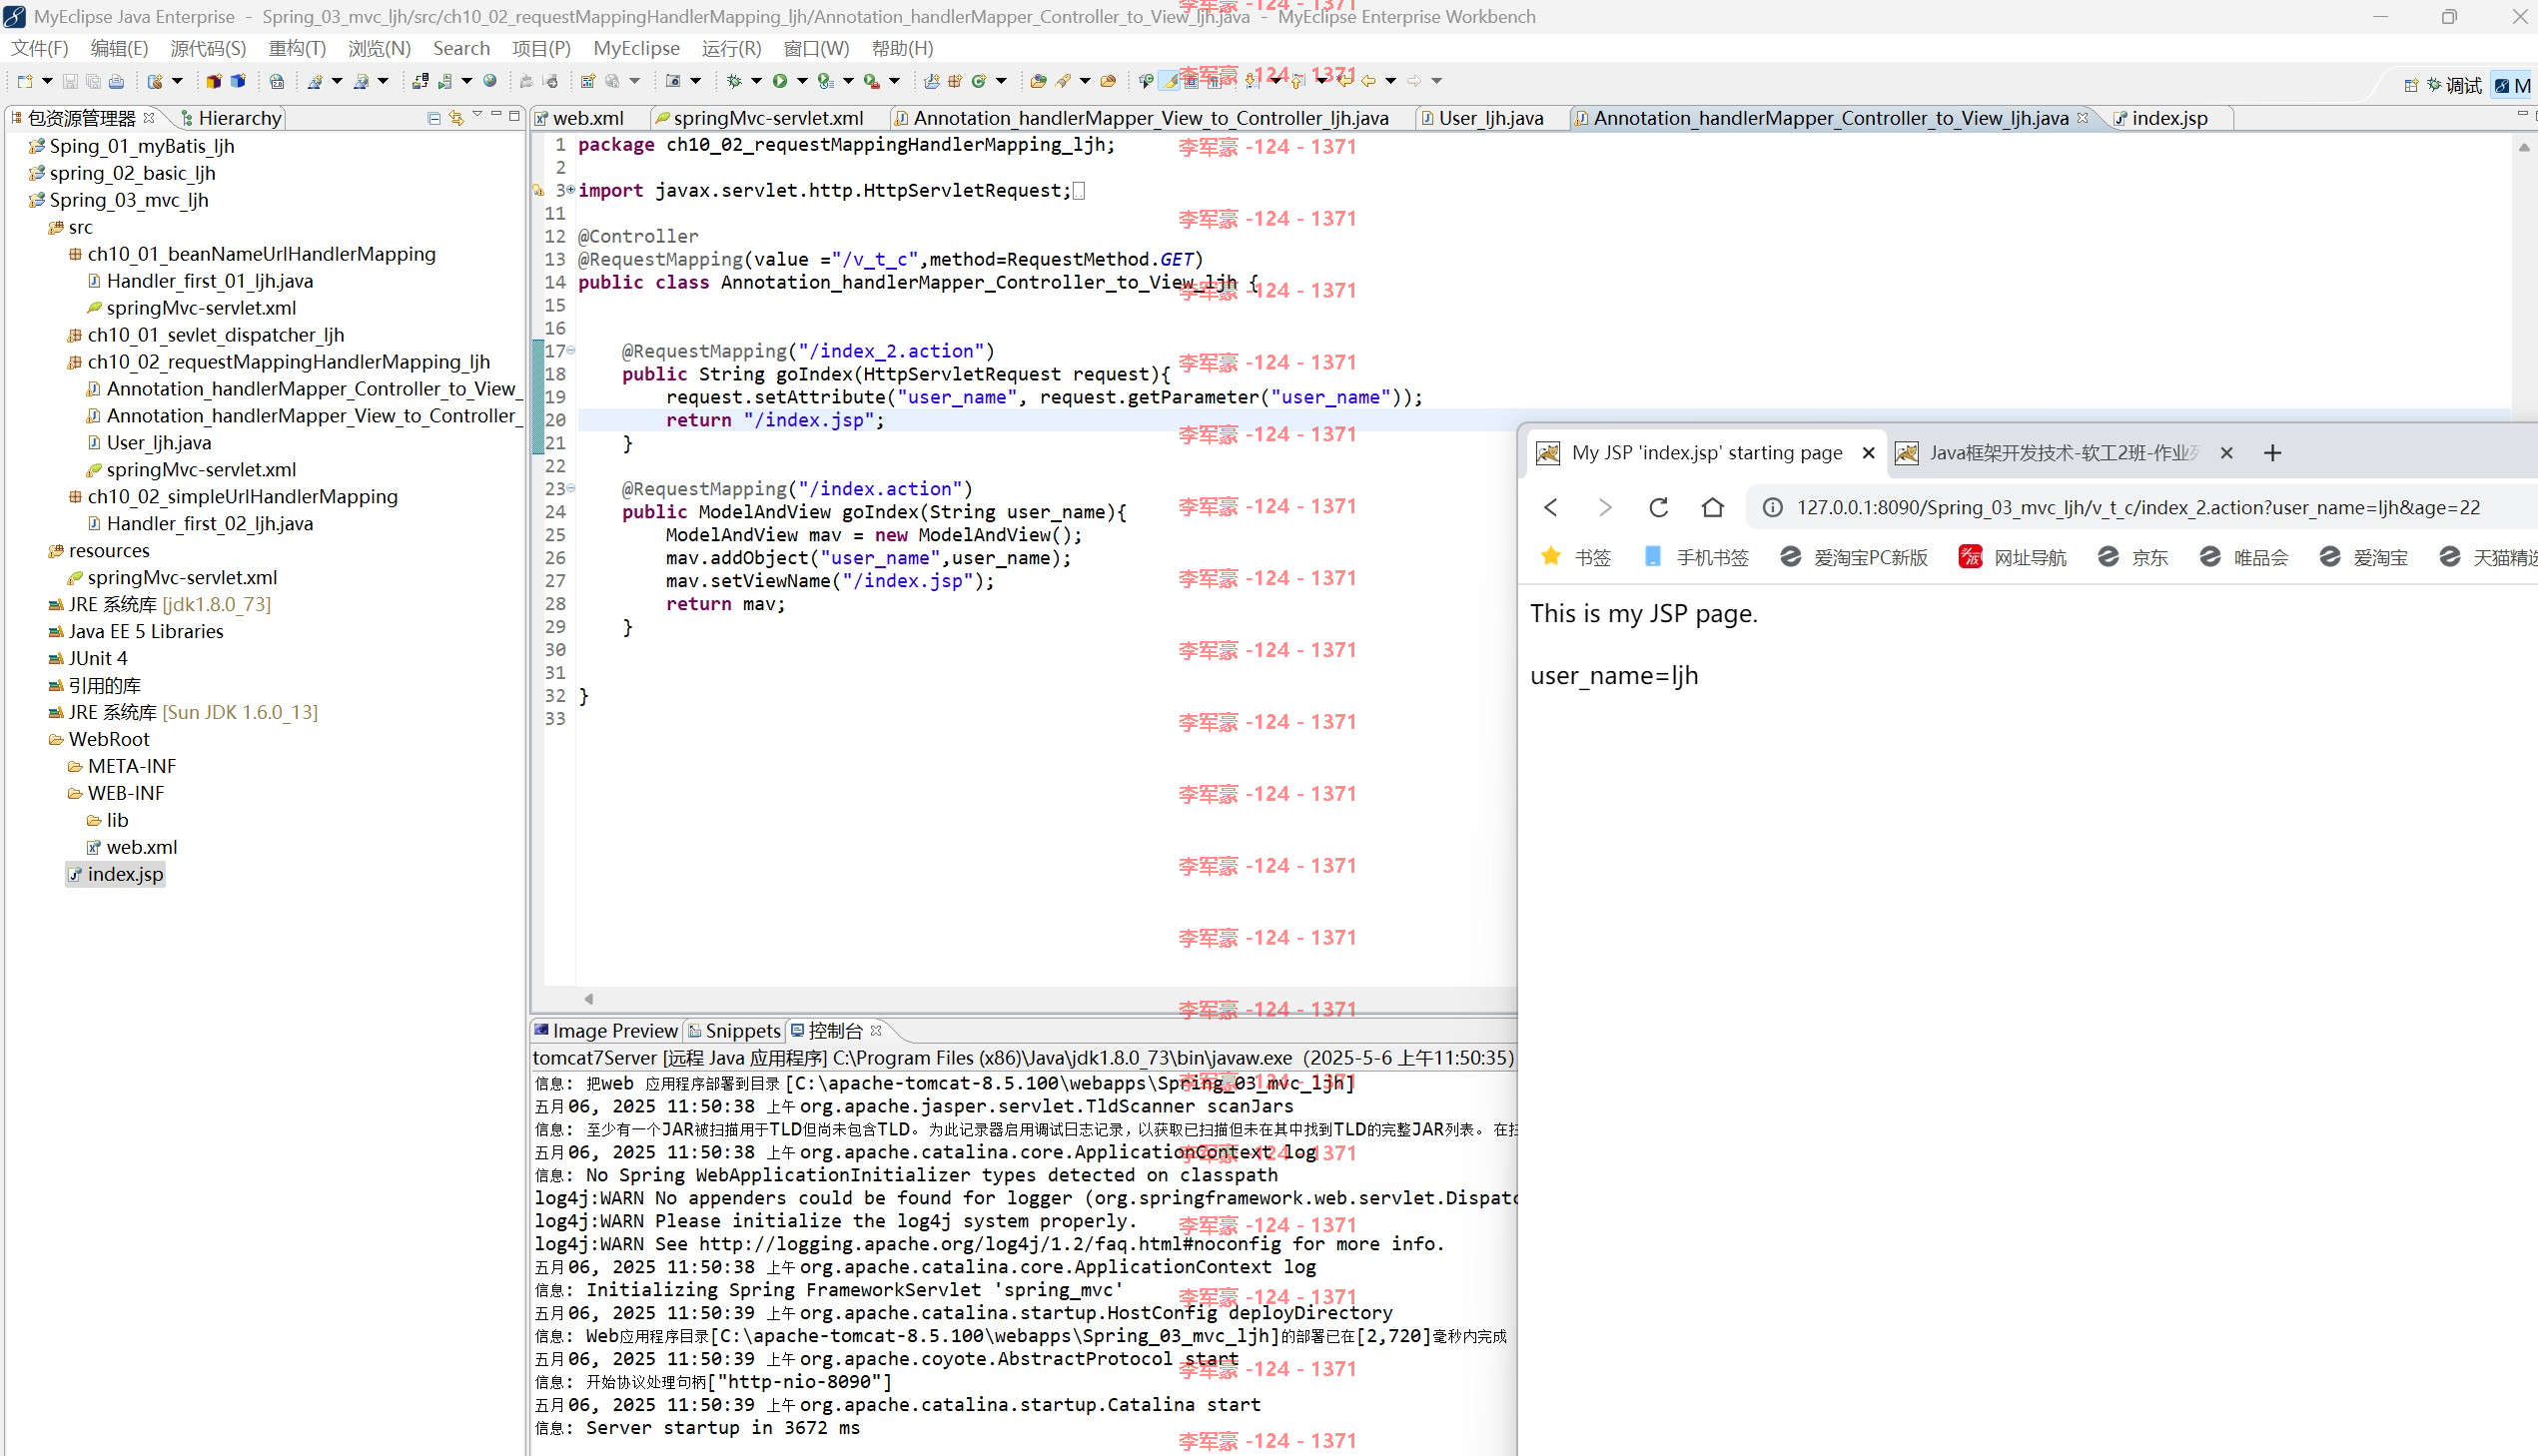Open the 手机书签 bookmark
2538x1456 pixels.
tap(1696, 557)
